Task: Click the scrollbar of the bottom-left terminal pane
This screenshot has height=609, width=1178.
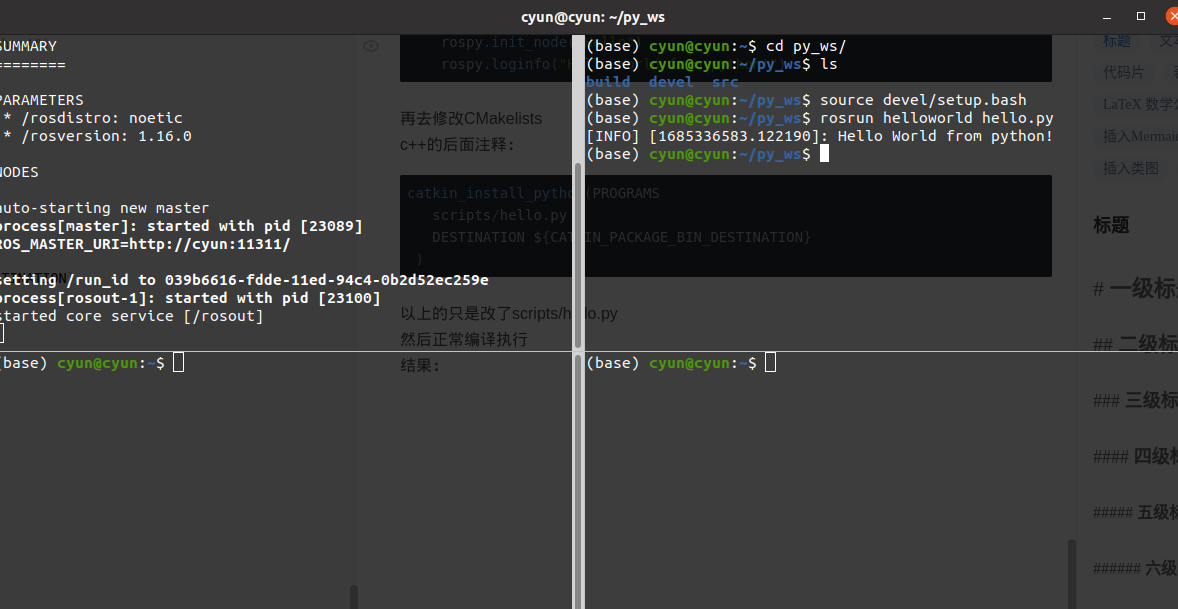Action: click(x=578, y=481)
